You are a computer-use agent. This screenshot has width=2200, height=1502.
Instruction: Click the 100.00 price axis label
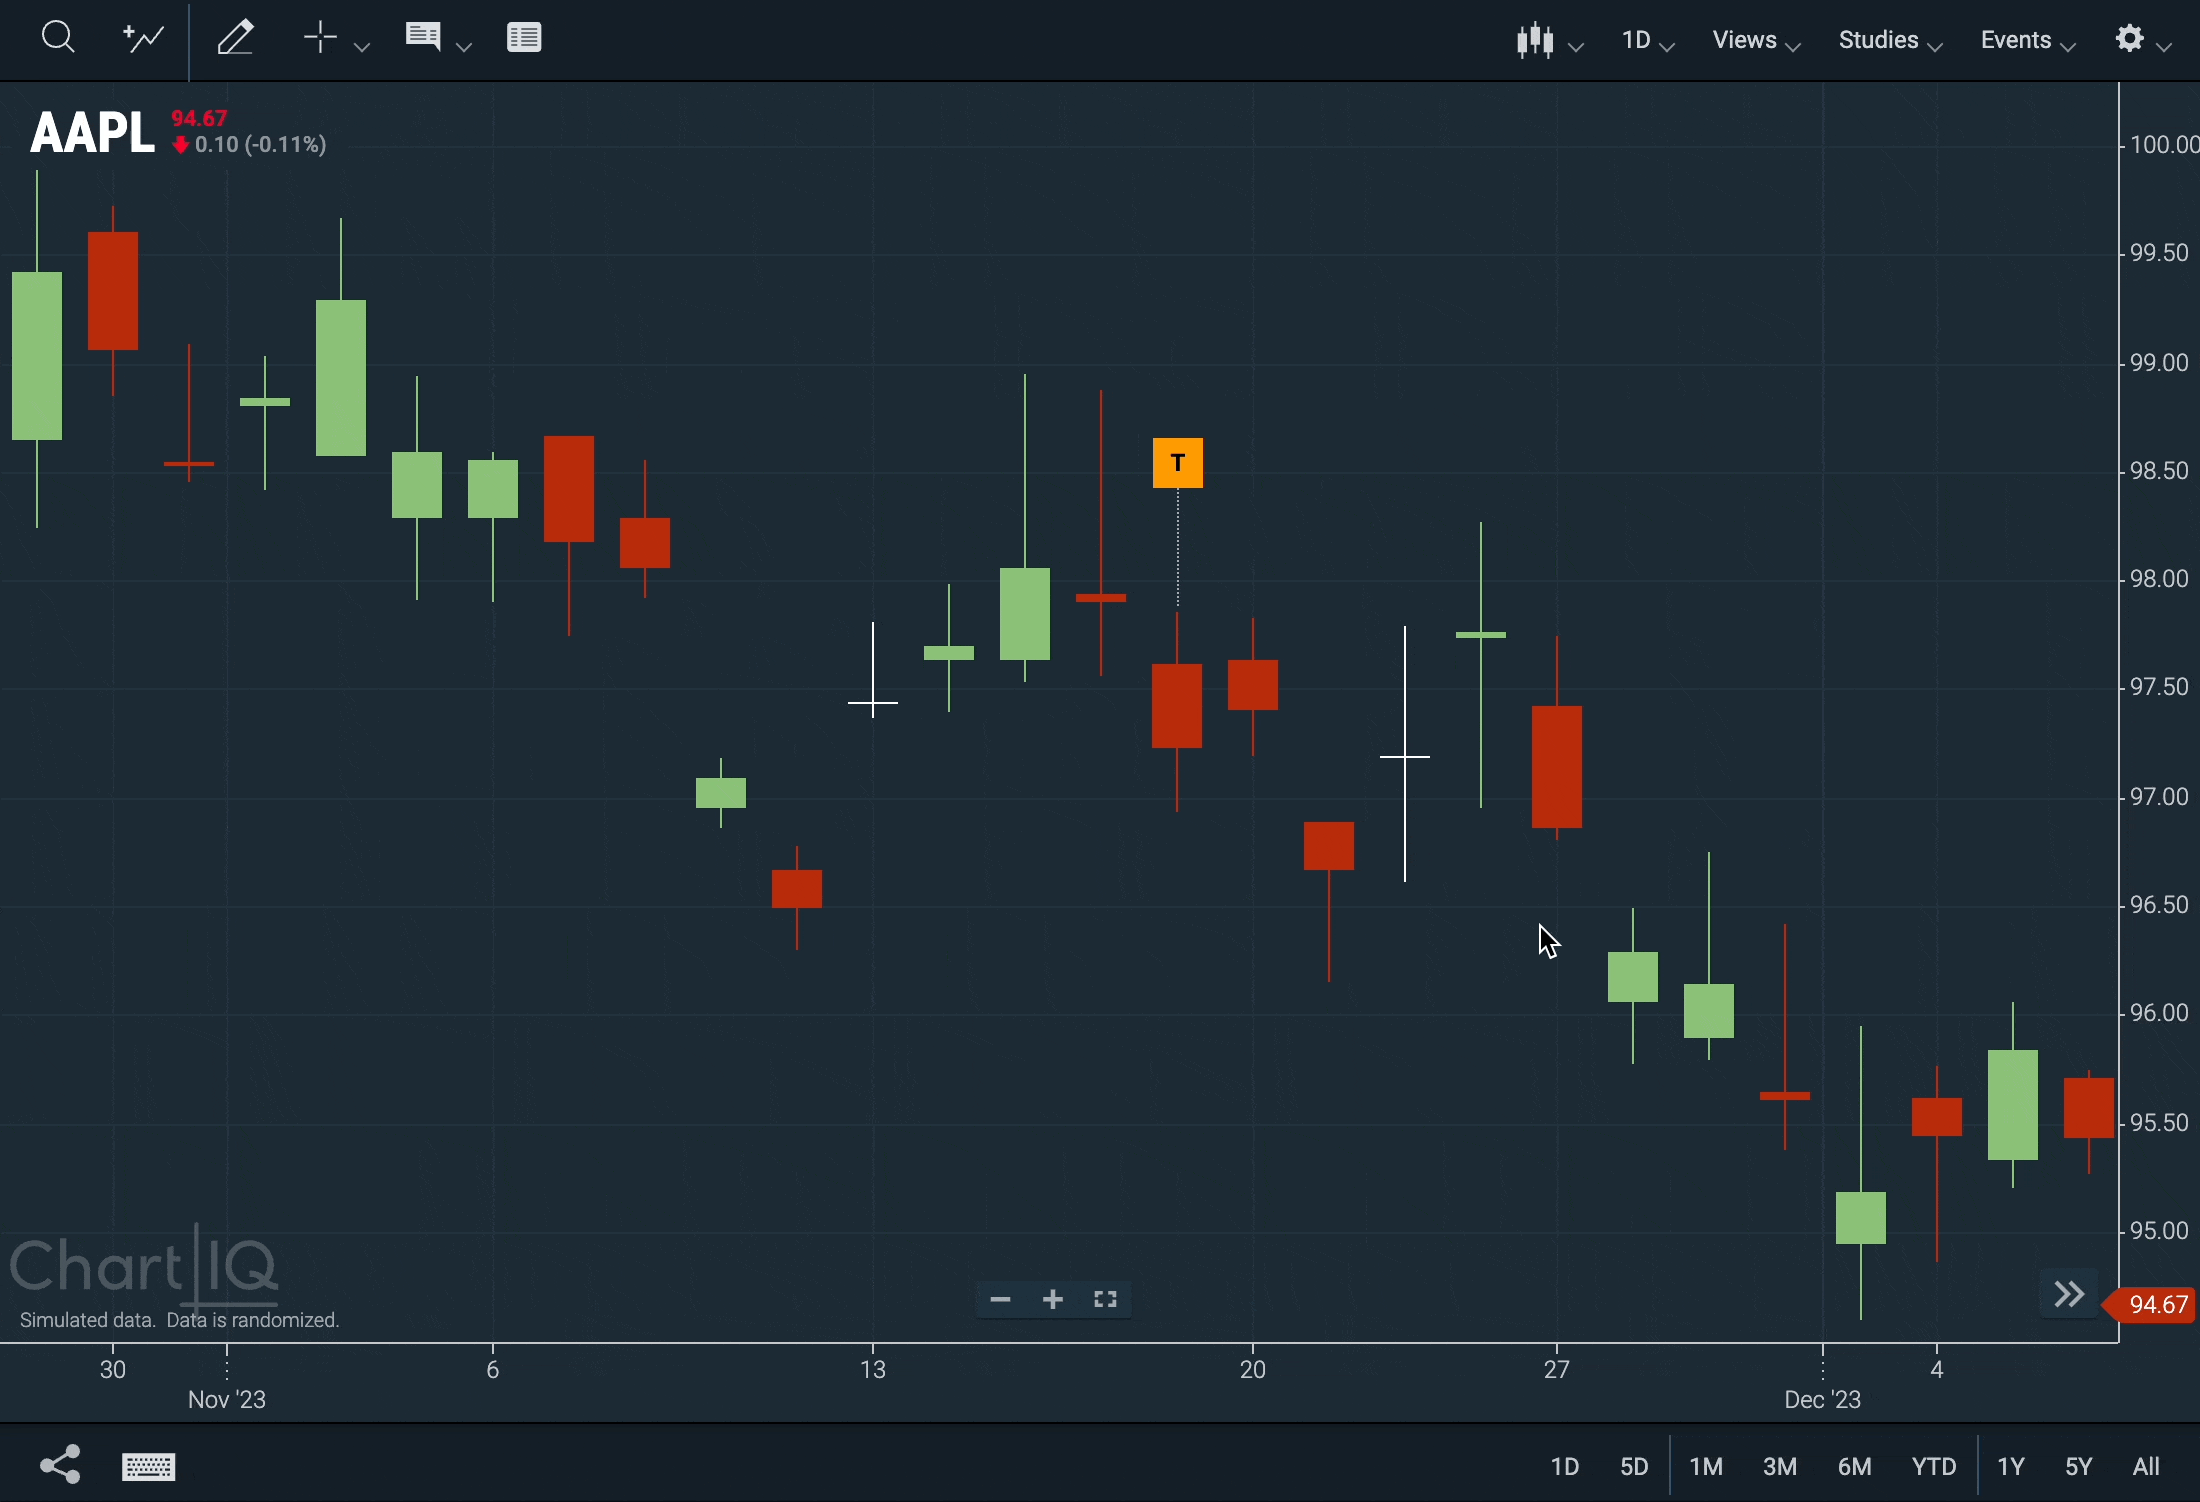point(2164,145)
